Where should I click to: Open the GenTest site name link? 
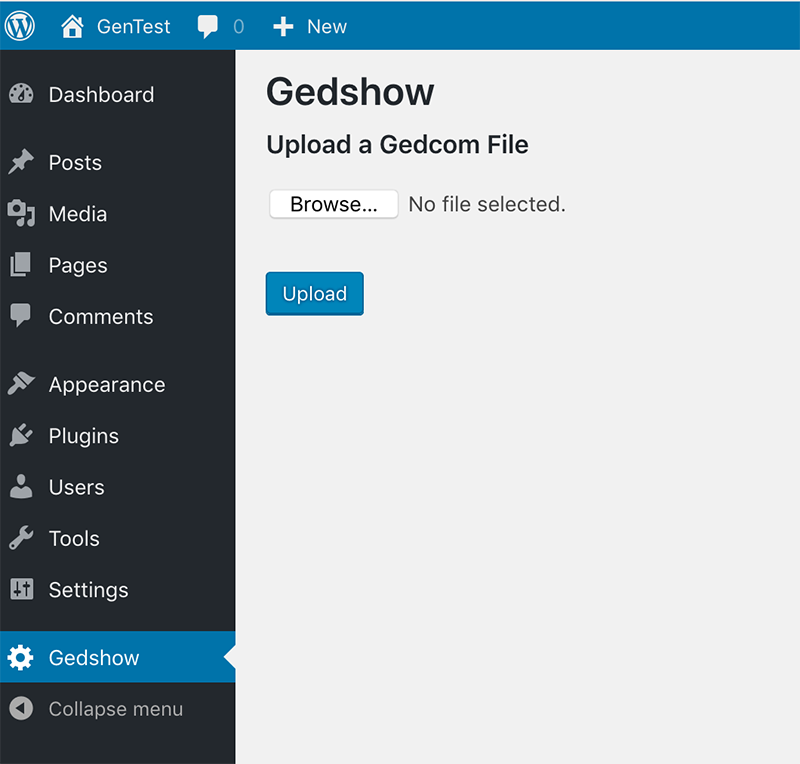[134, 27]
